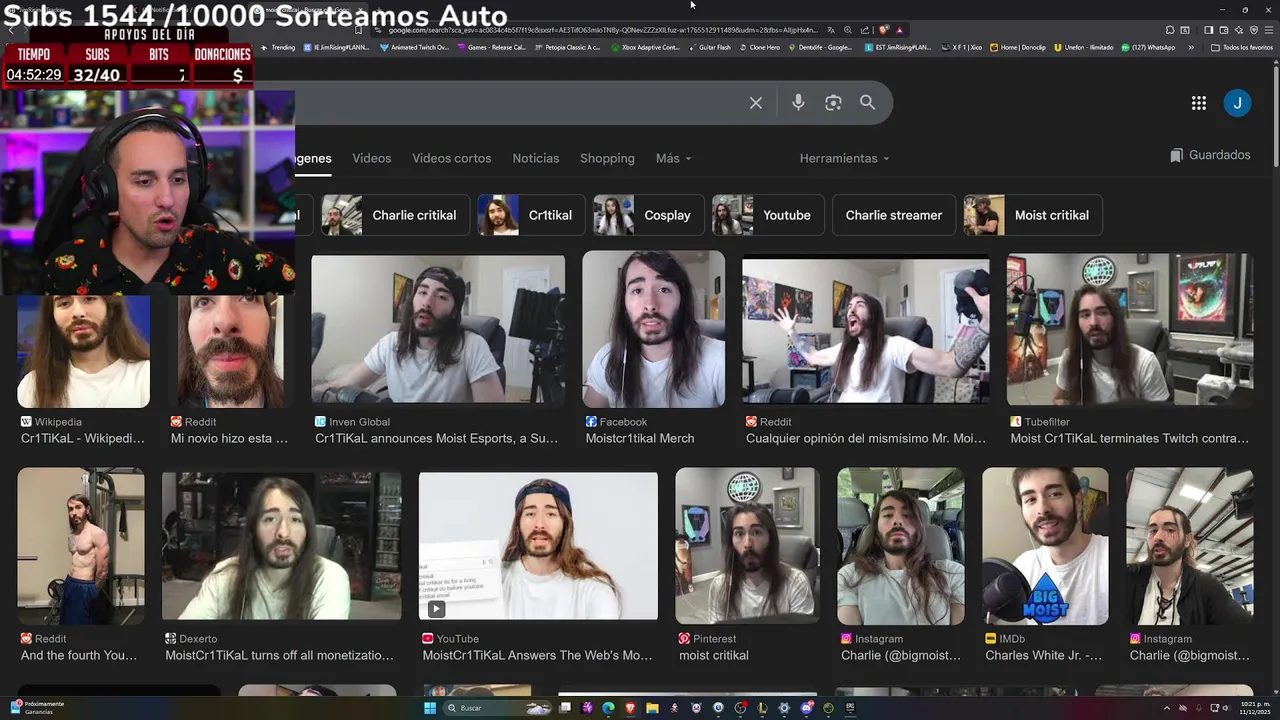Image resolution: width=1280 pixels, height=720 pixels.
Task: Click the magnifying glass search icon
Action: coord(868,103)
